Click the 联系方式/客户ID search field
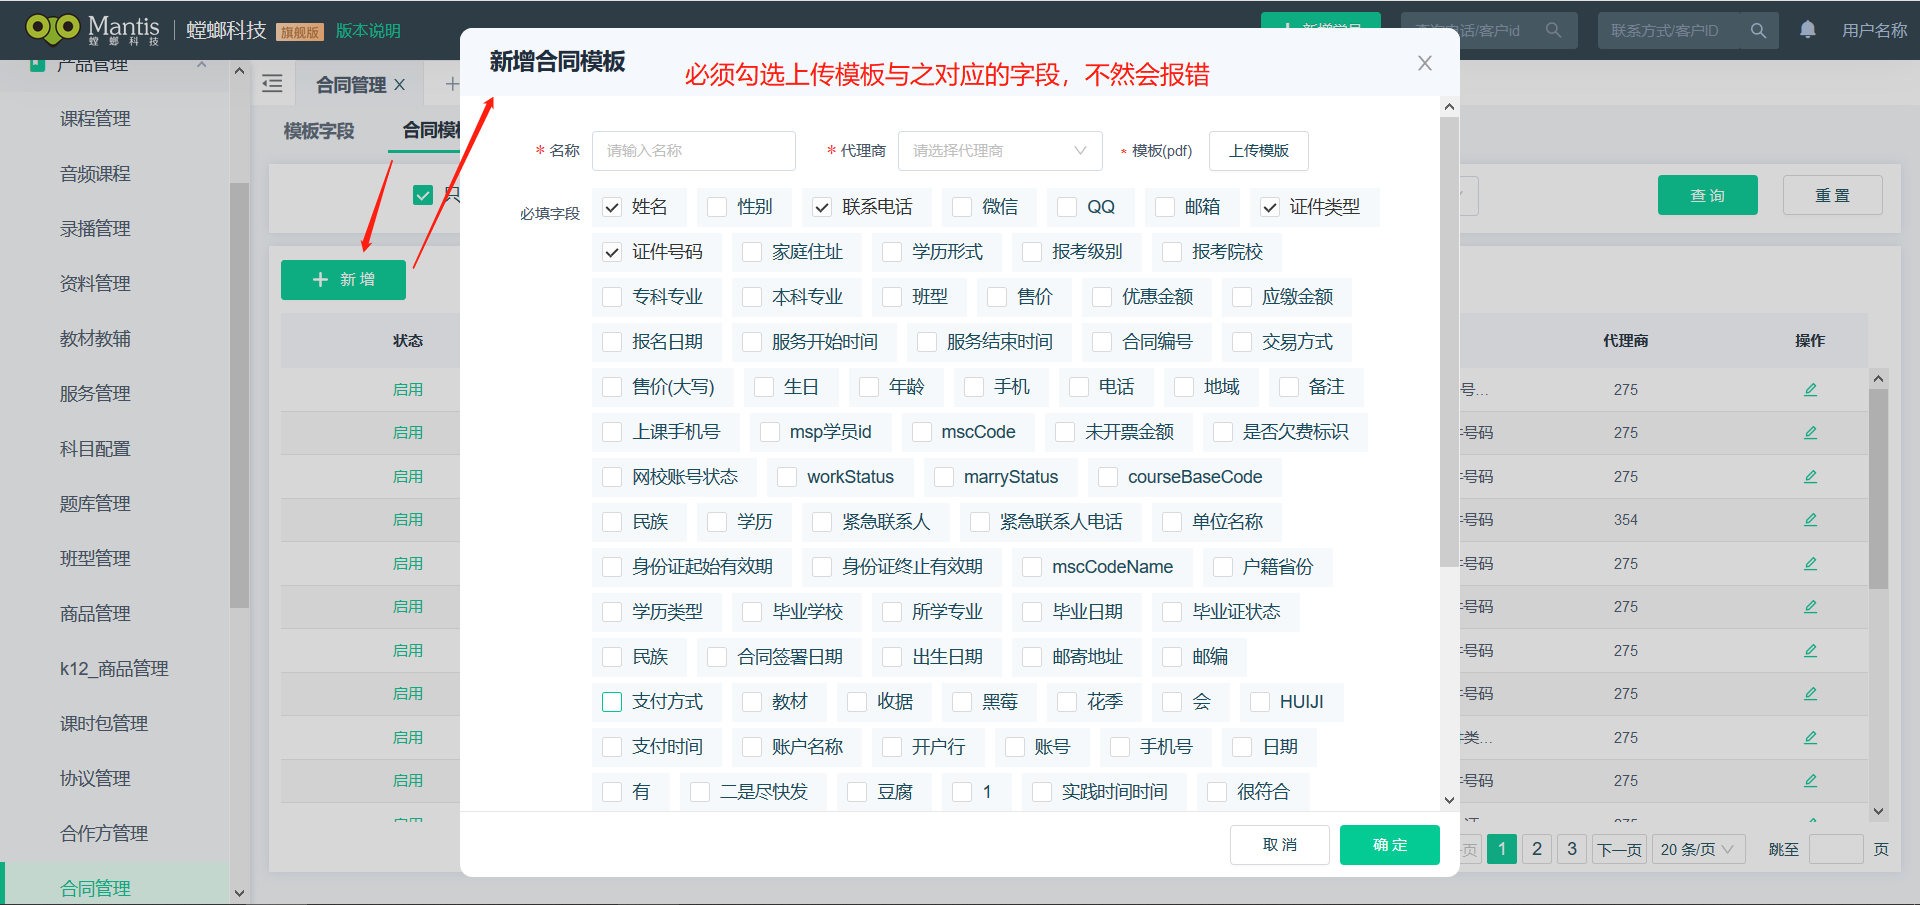 [x=1670, y=30]
